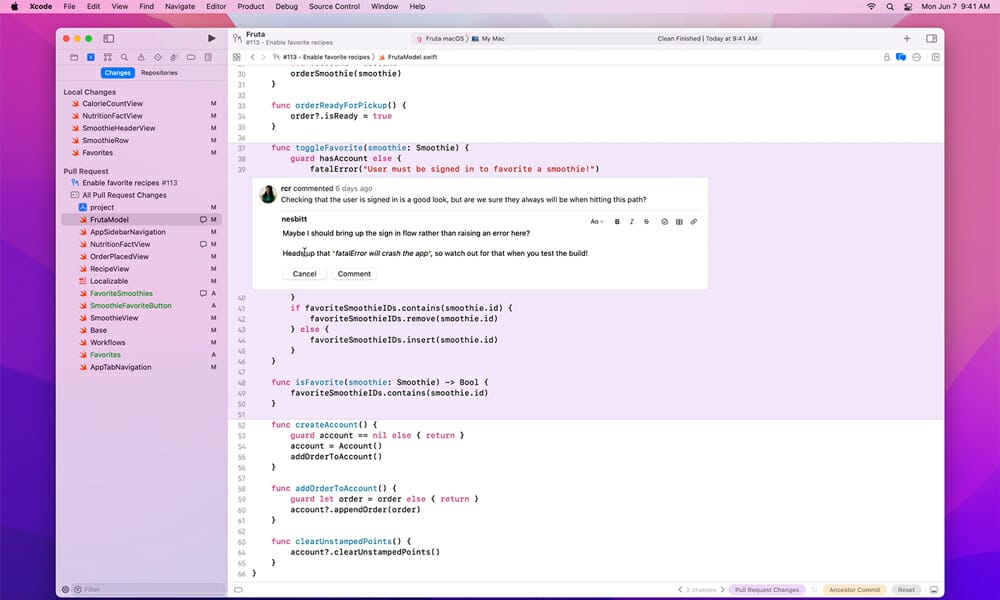
Task: Switch to the Repositories tab
Action: (159, 72)
